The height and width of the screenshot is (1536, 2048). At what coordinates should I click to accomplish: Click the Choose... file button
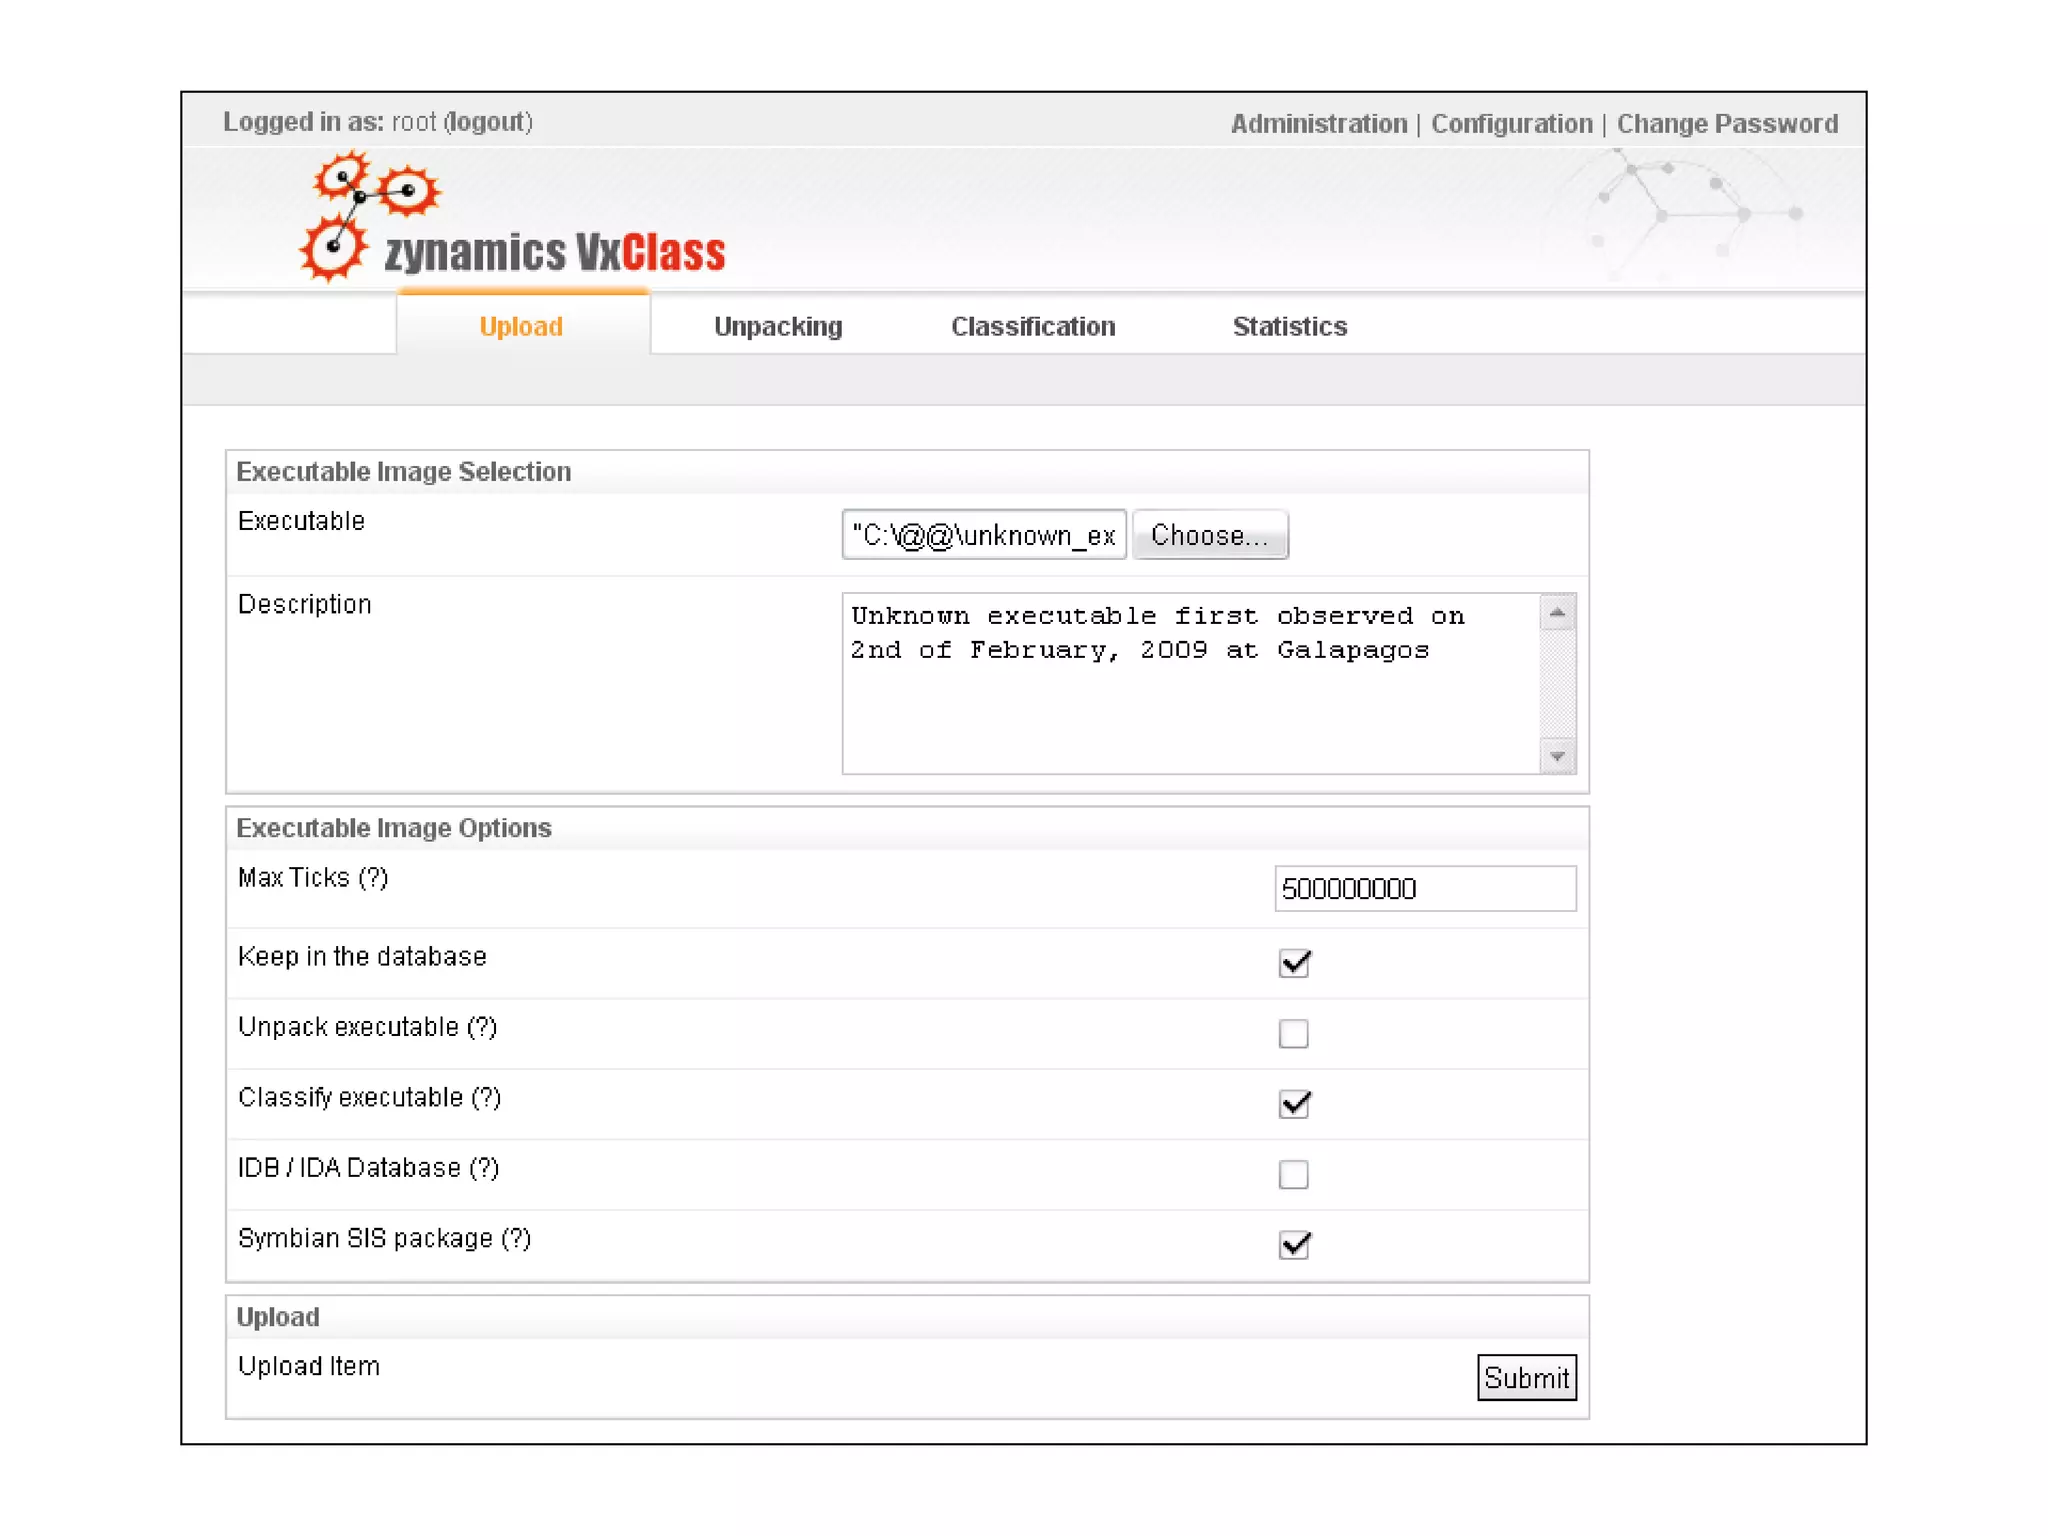click(1209, 536)
